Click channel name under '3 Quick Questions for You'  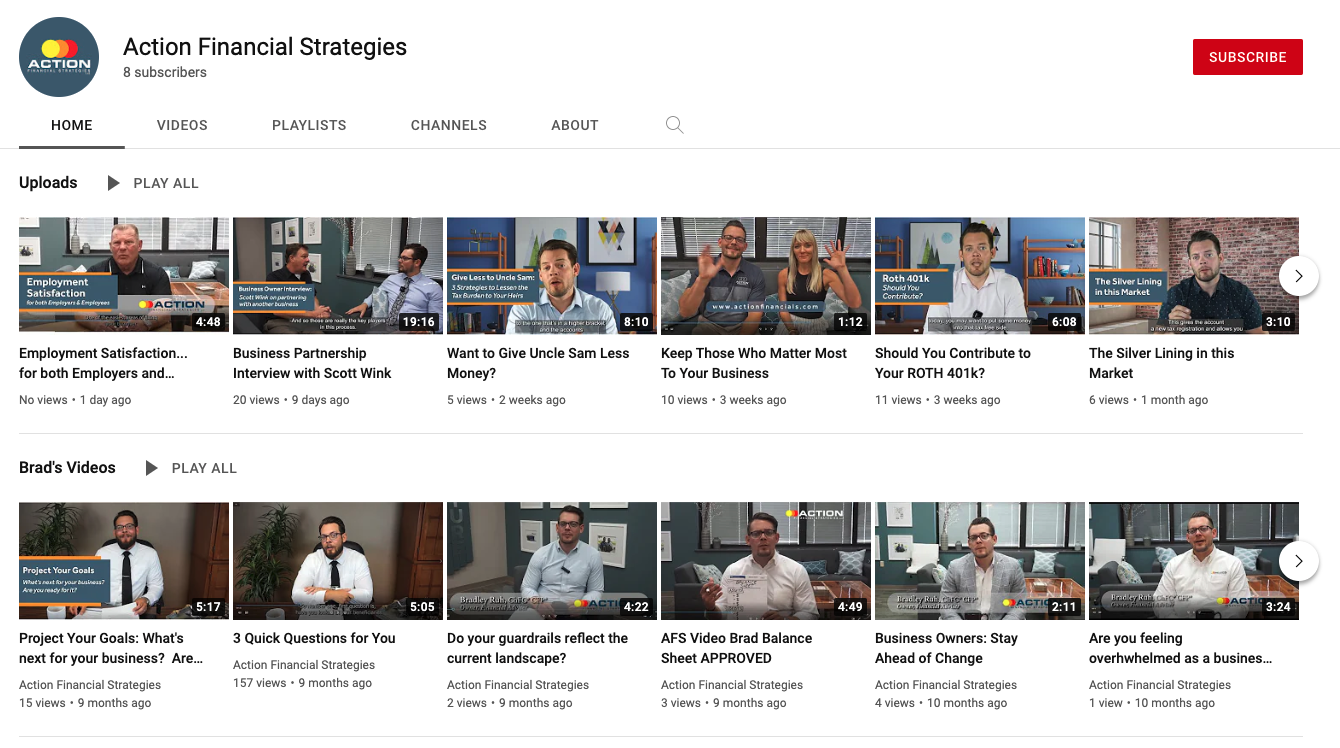[x=304, y=665]
